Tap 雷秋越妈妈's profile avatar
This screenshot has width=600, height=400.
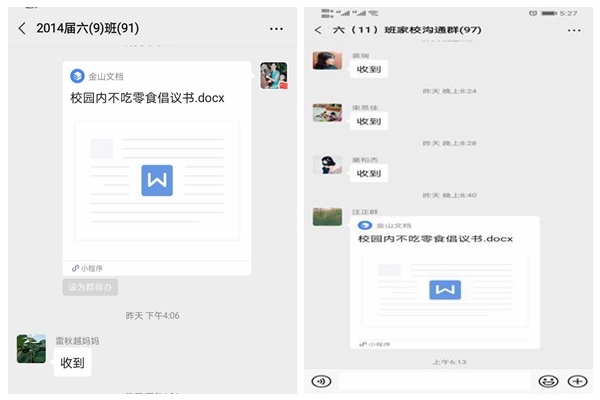click(x=31, y=349)
